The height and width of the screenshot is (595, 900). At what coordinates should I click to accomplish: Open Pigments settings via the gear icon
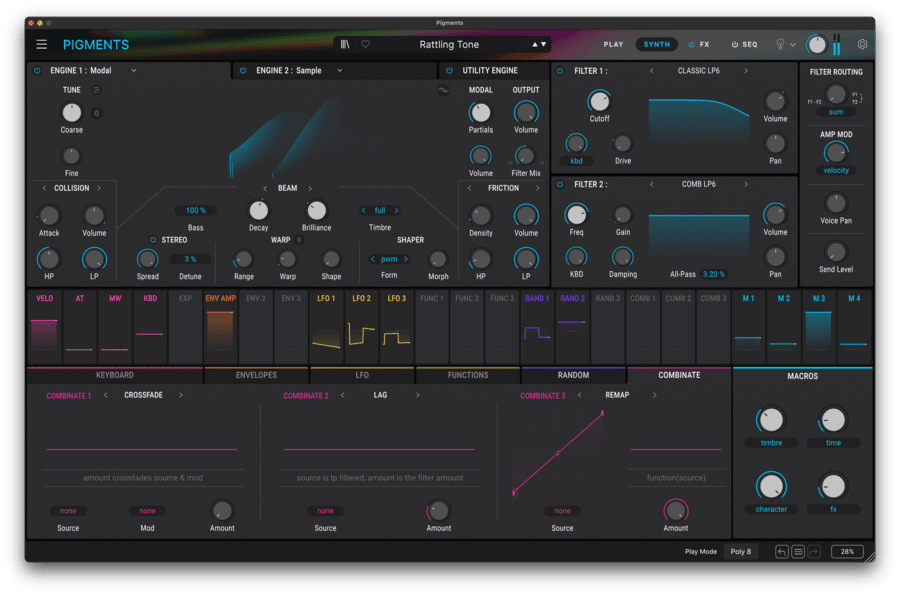[862, 44]
